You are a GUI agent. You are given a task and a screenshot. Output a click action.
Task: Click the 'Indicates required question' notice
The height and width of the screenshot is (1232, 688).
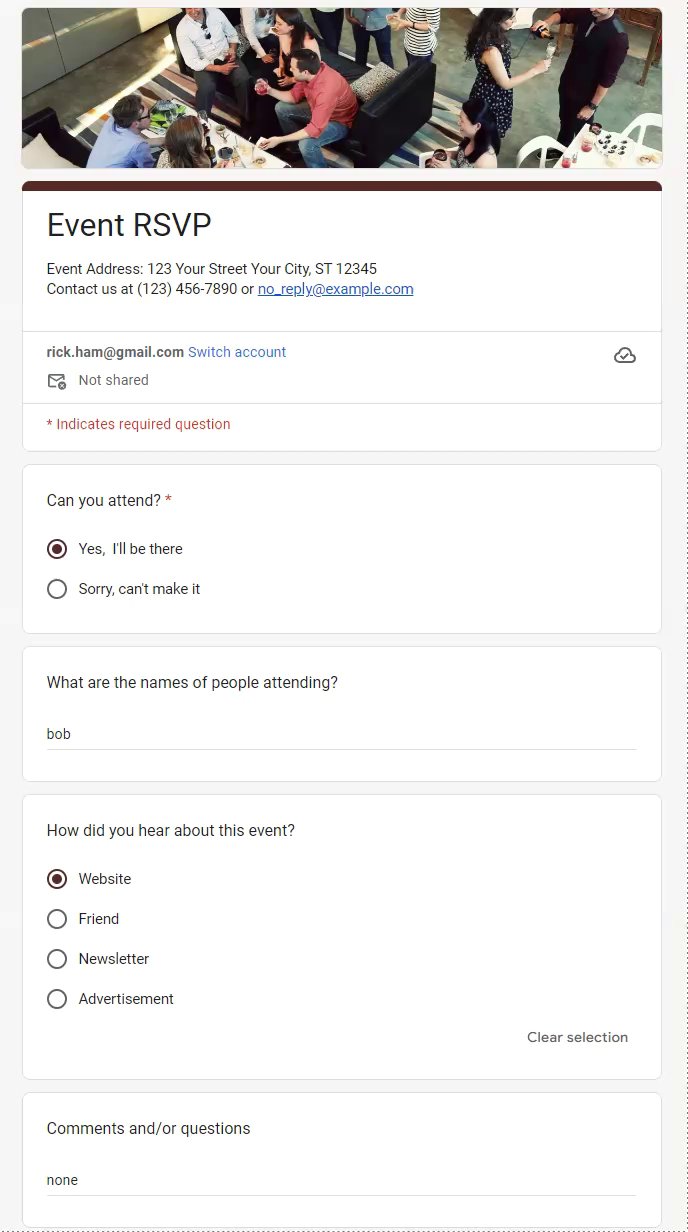click(x=142, y=424)
